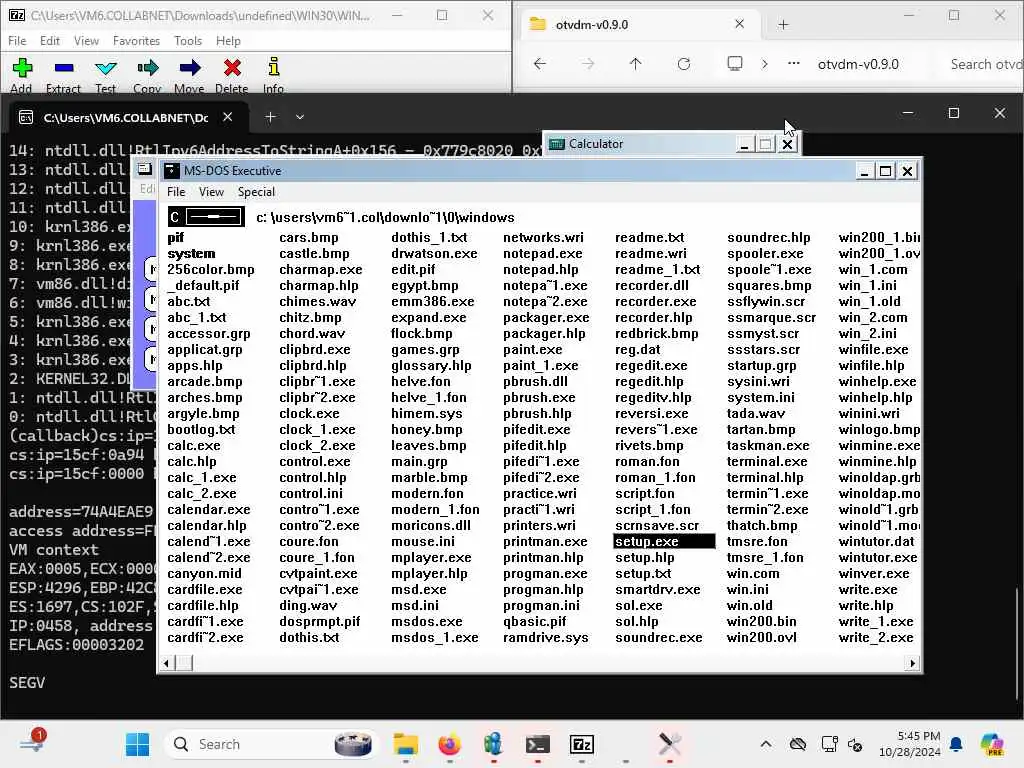Select reversi.exe in the file list

tap(651, 413)
